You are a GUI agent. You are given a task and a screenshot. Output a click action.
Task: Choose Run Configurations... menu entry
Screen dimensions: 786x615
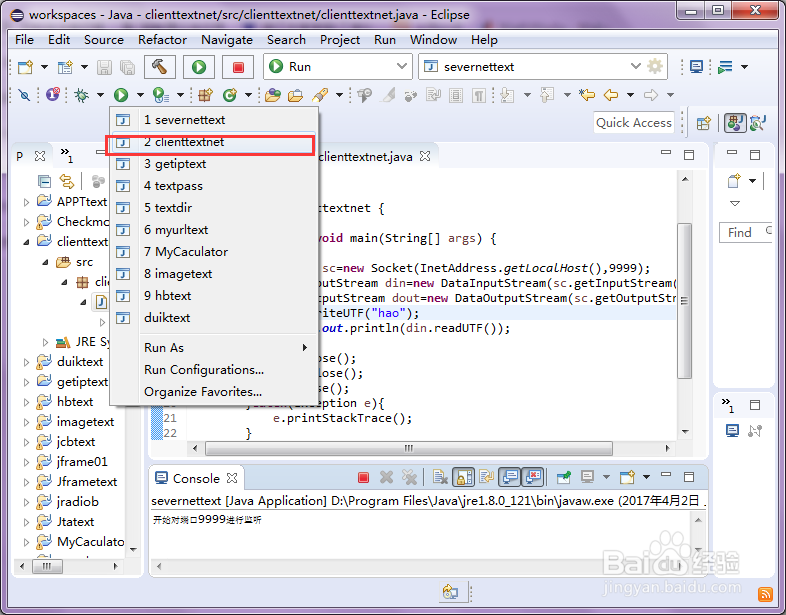pyautogui.click(x=214, y=369)
